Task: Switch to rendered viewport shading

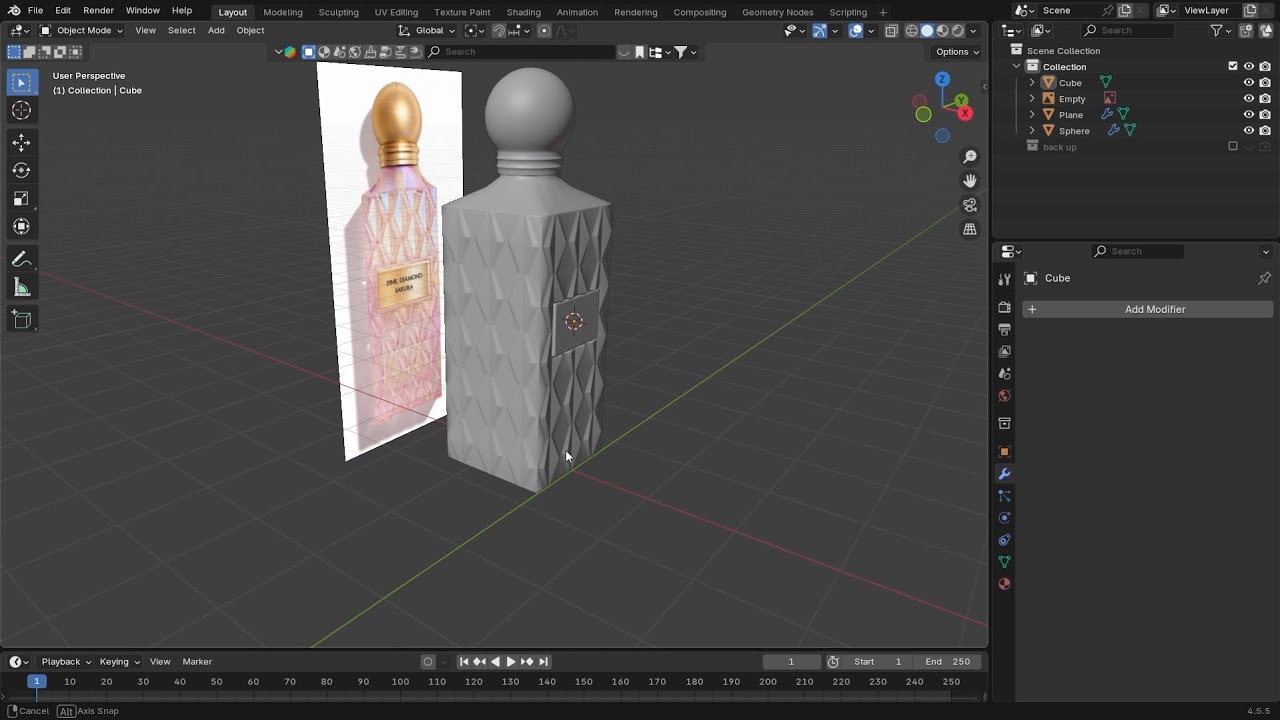Action: click(958, 31)
